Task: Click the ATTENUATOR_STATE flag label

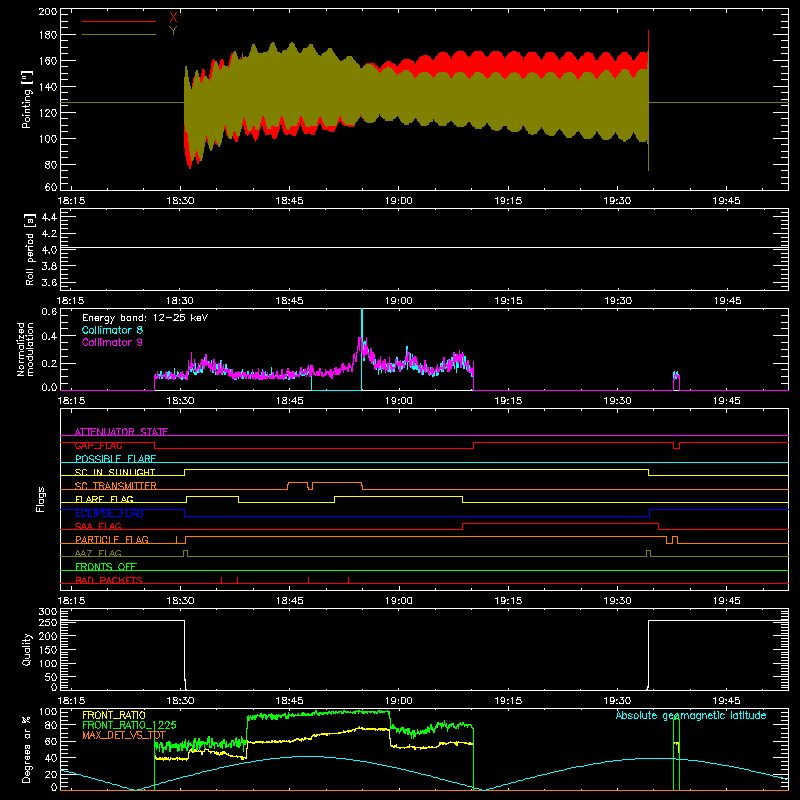Action: (121, 432)
